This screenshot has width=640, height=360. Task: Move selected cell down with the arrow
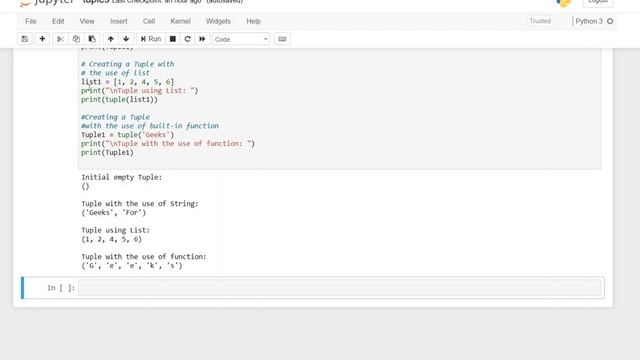[x=126, y=39]
